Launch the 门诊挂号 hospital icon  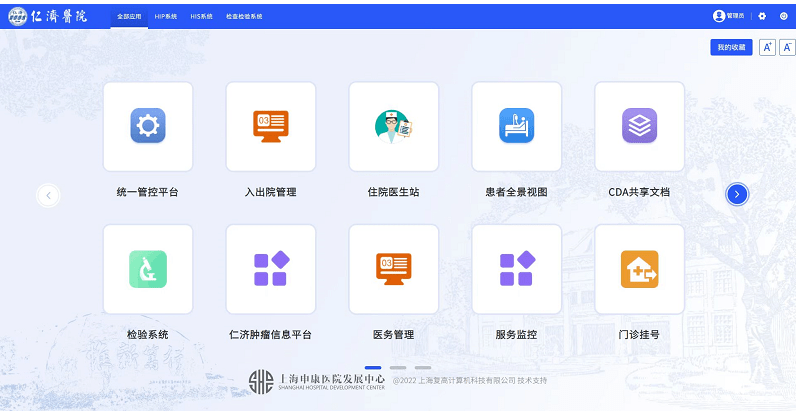coord(639,269)
